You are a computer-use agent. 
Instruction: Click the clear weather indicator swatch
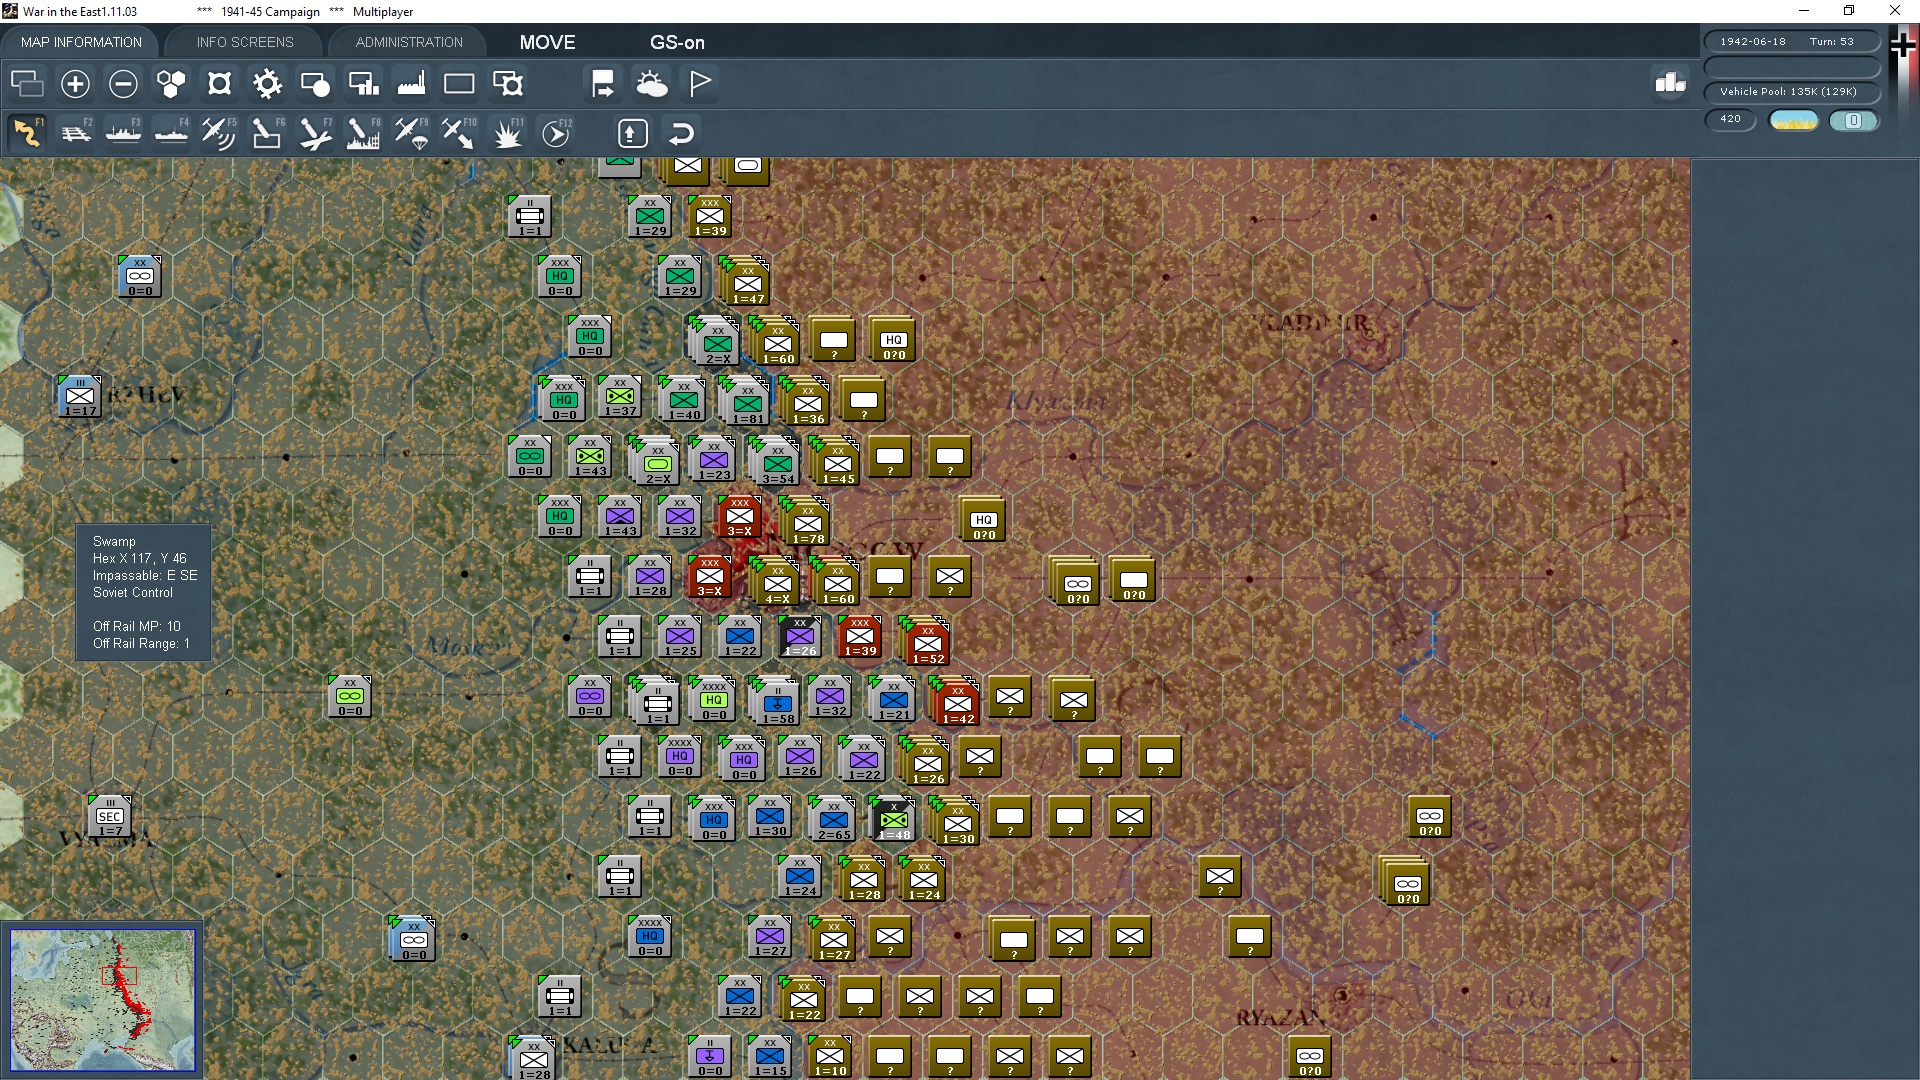1793,120
